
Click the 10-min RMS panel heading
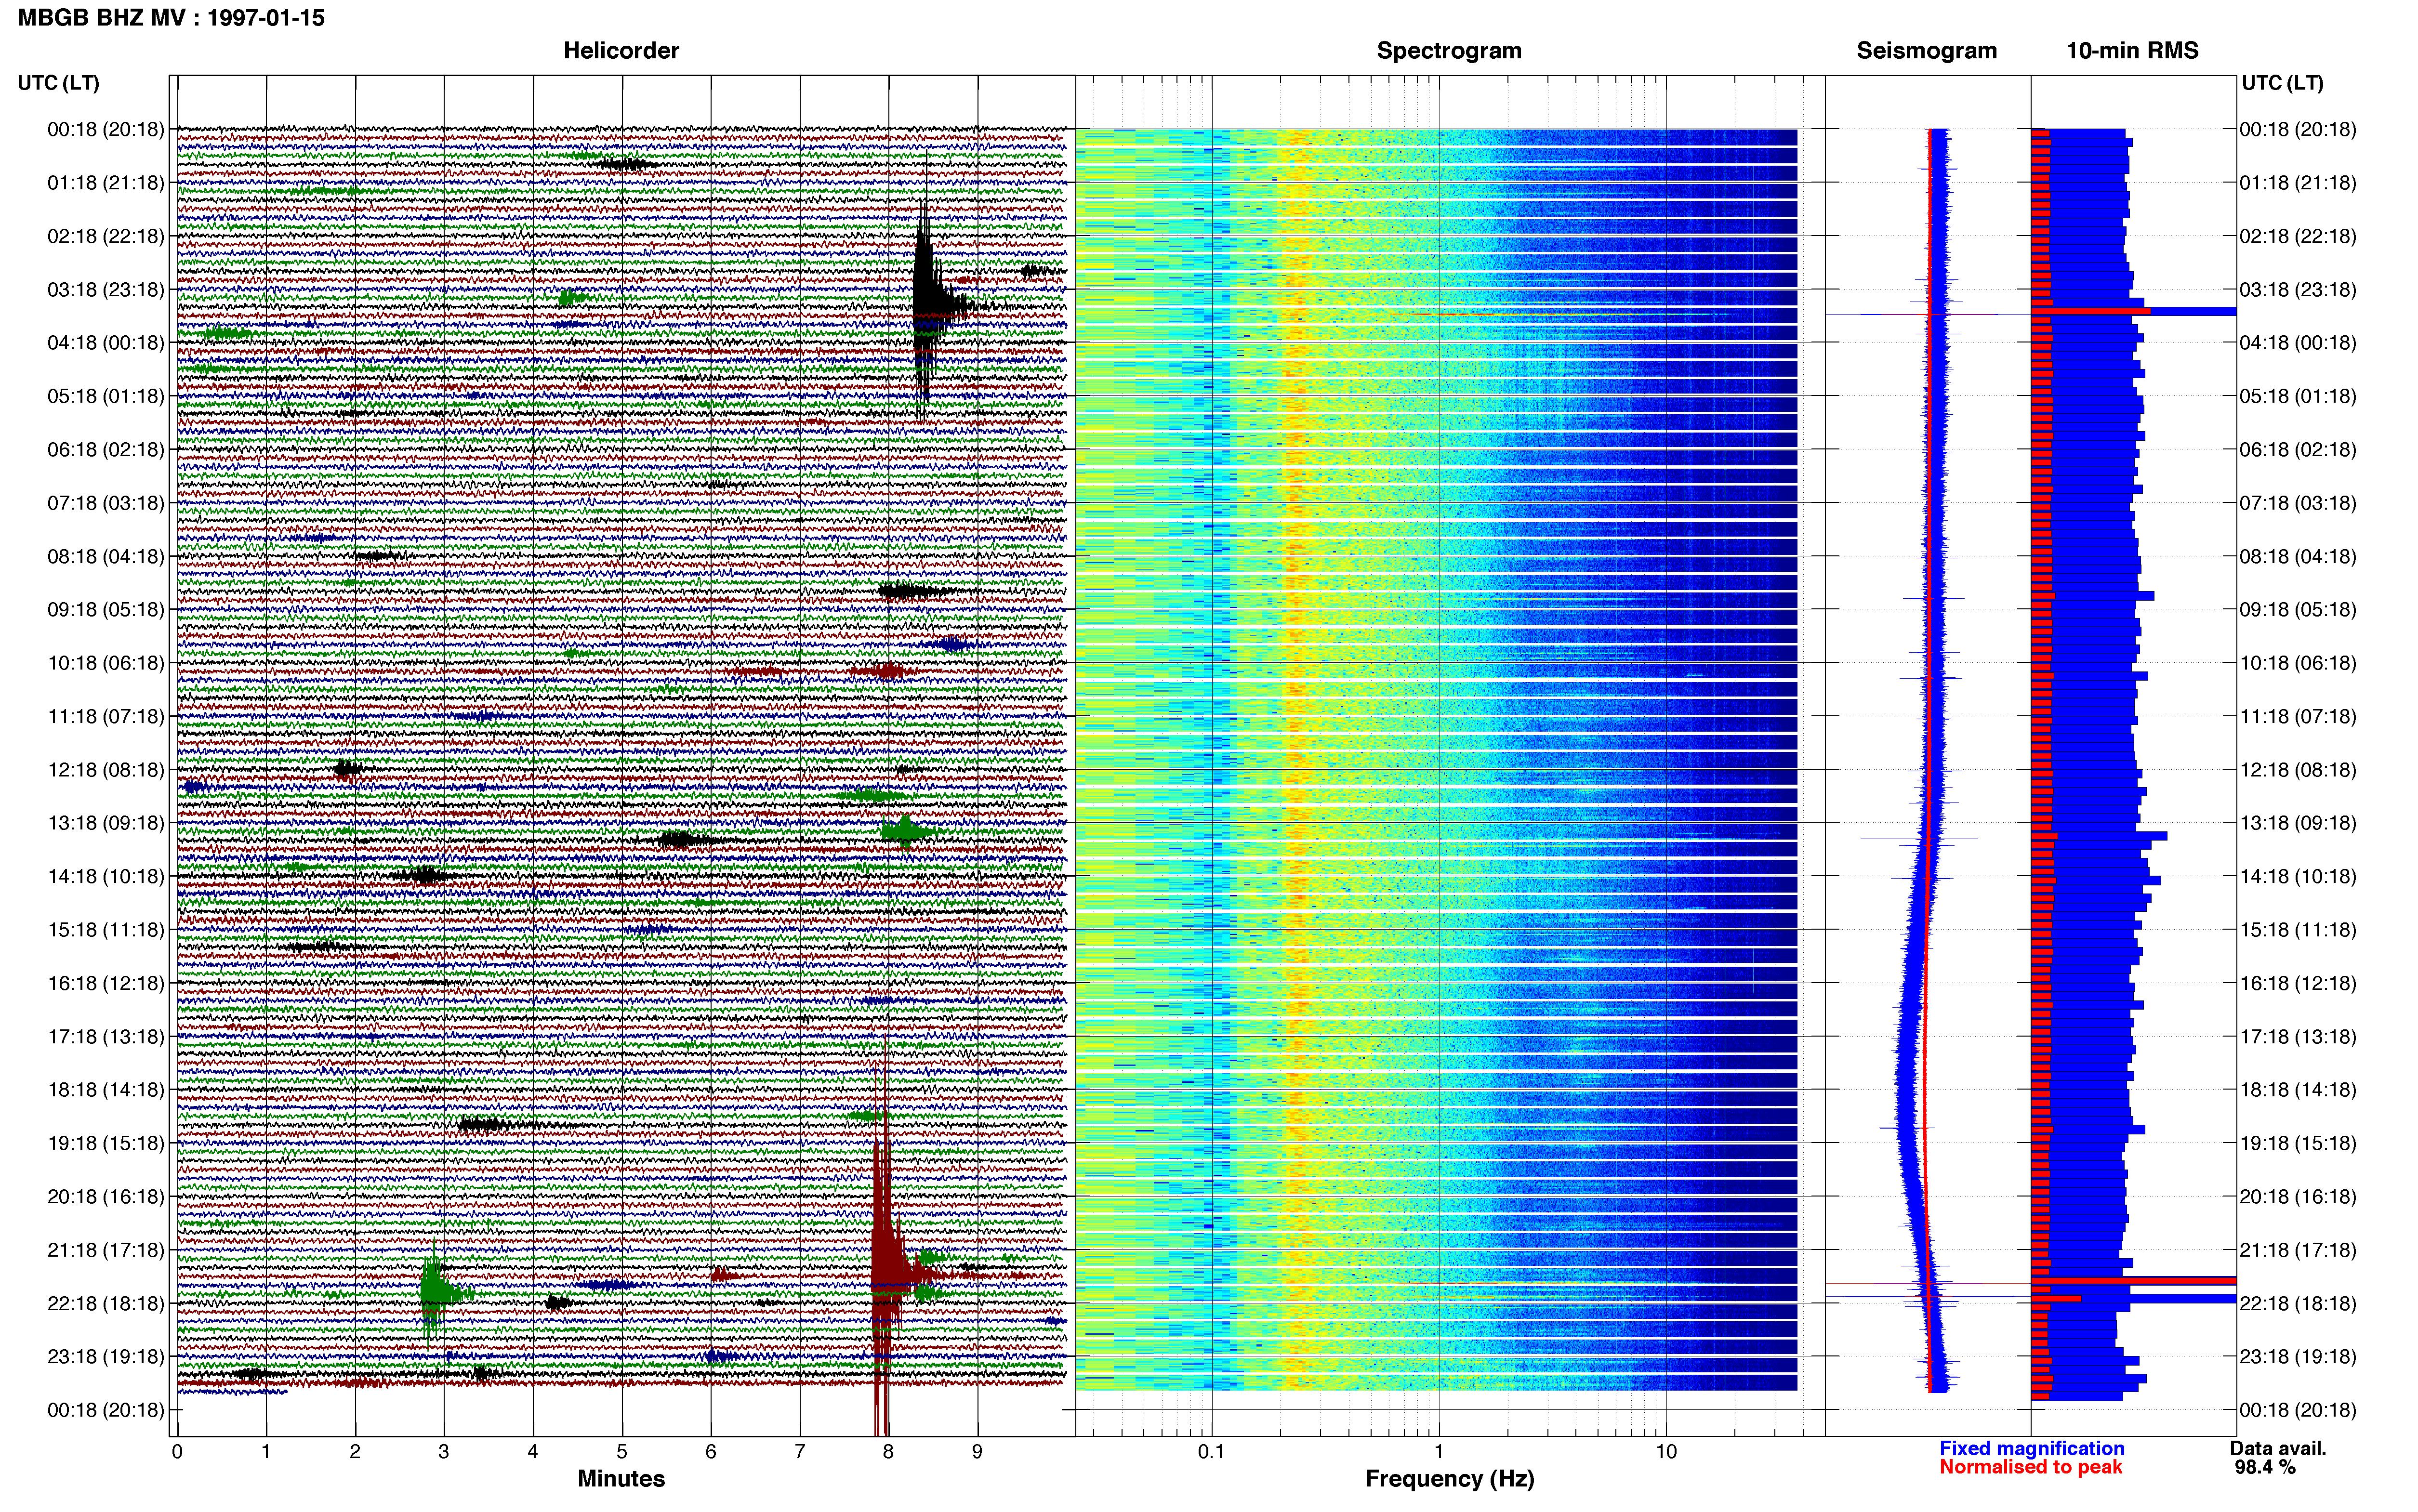[2132, 50]
